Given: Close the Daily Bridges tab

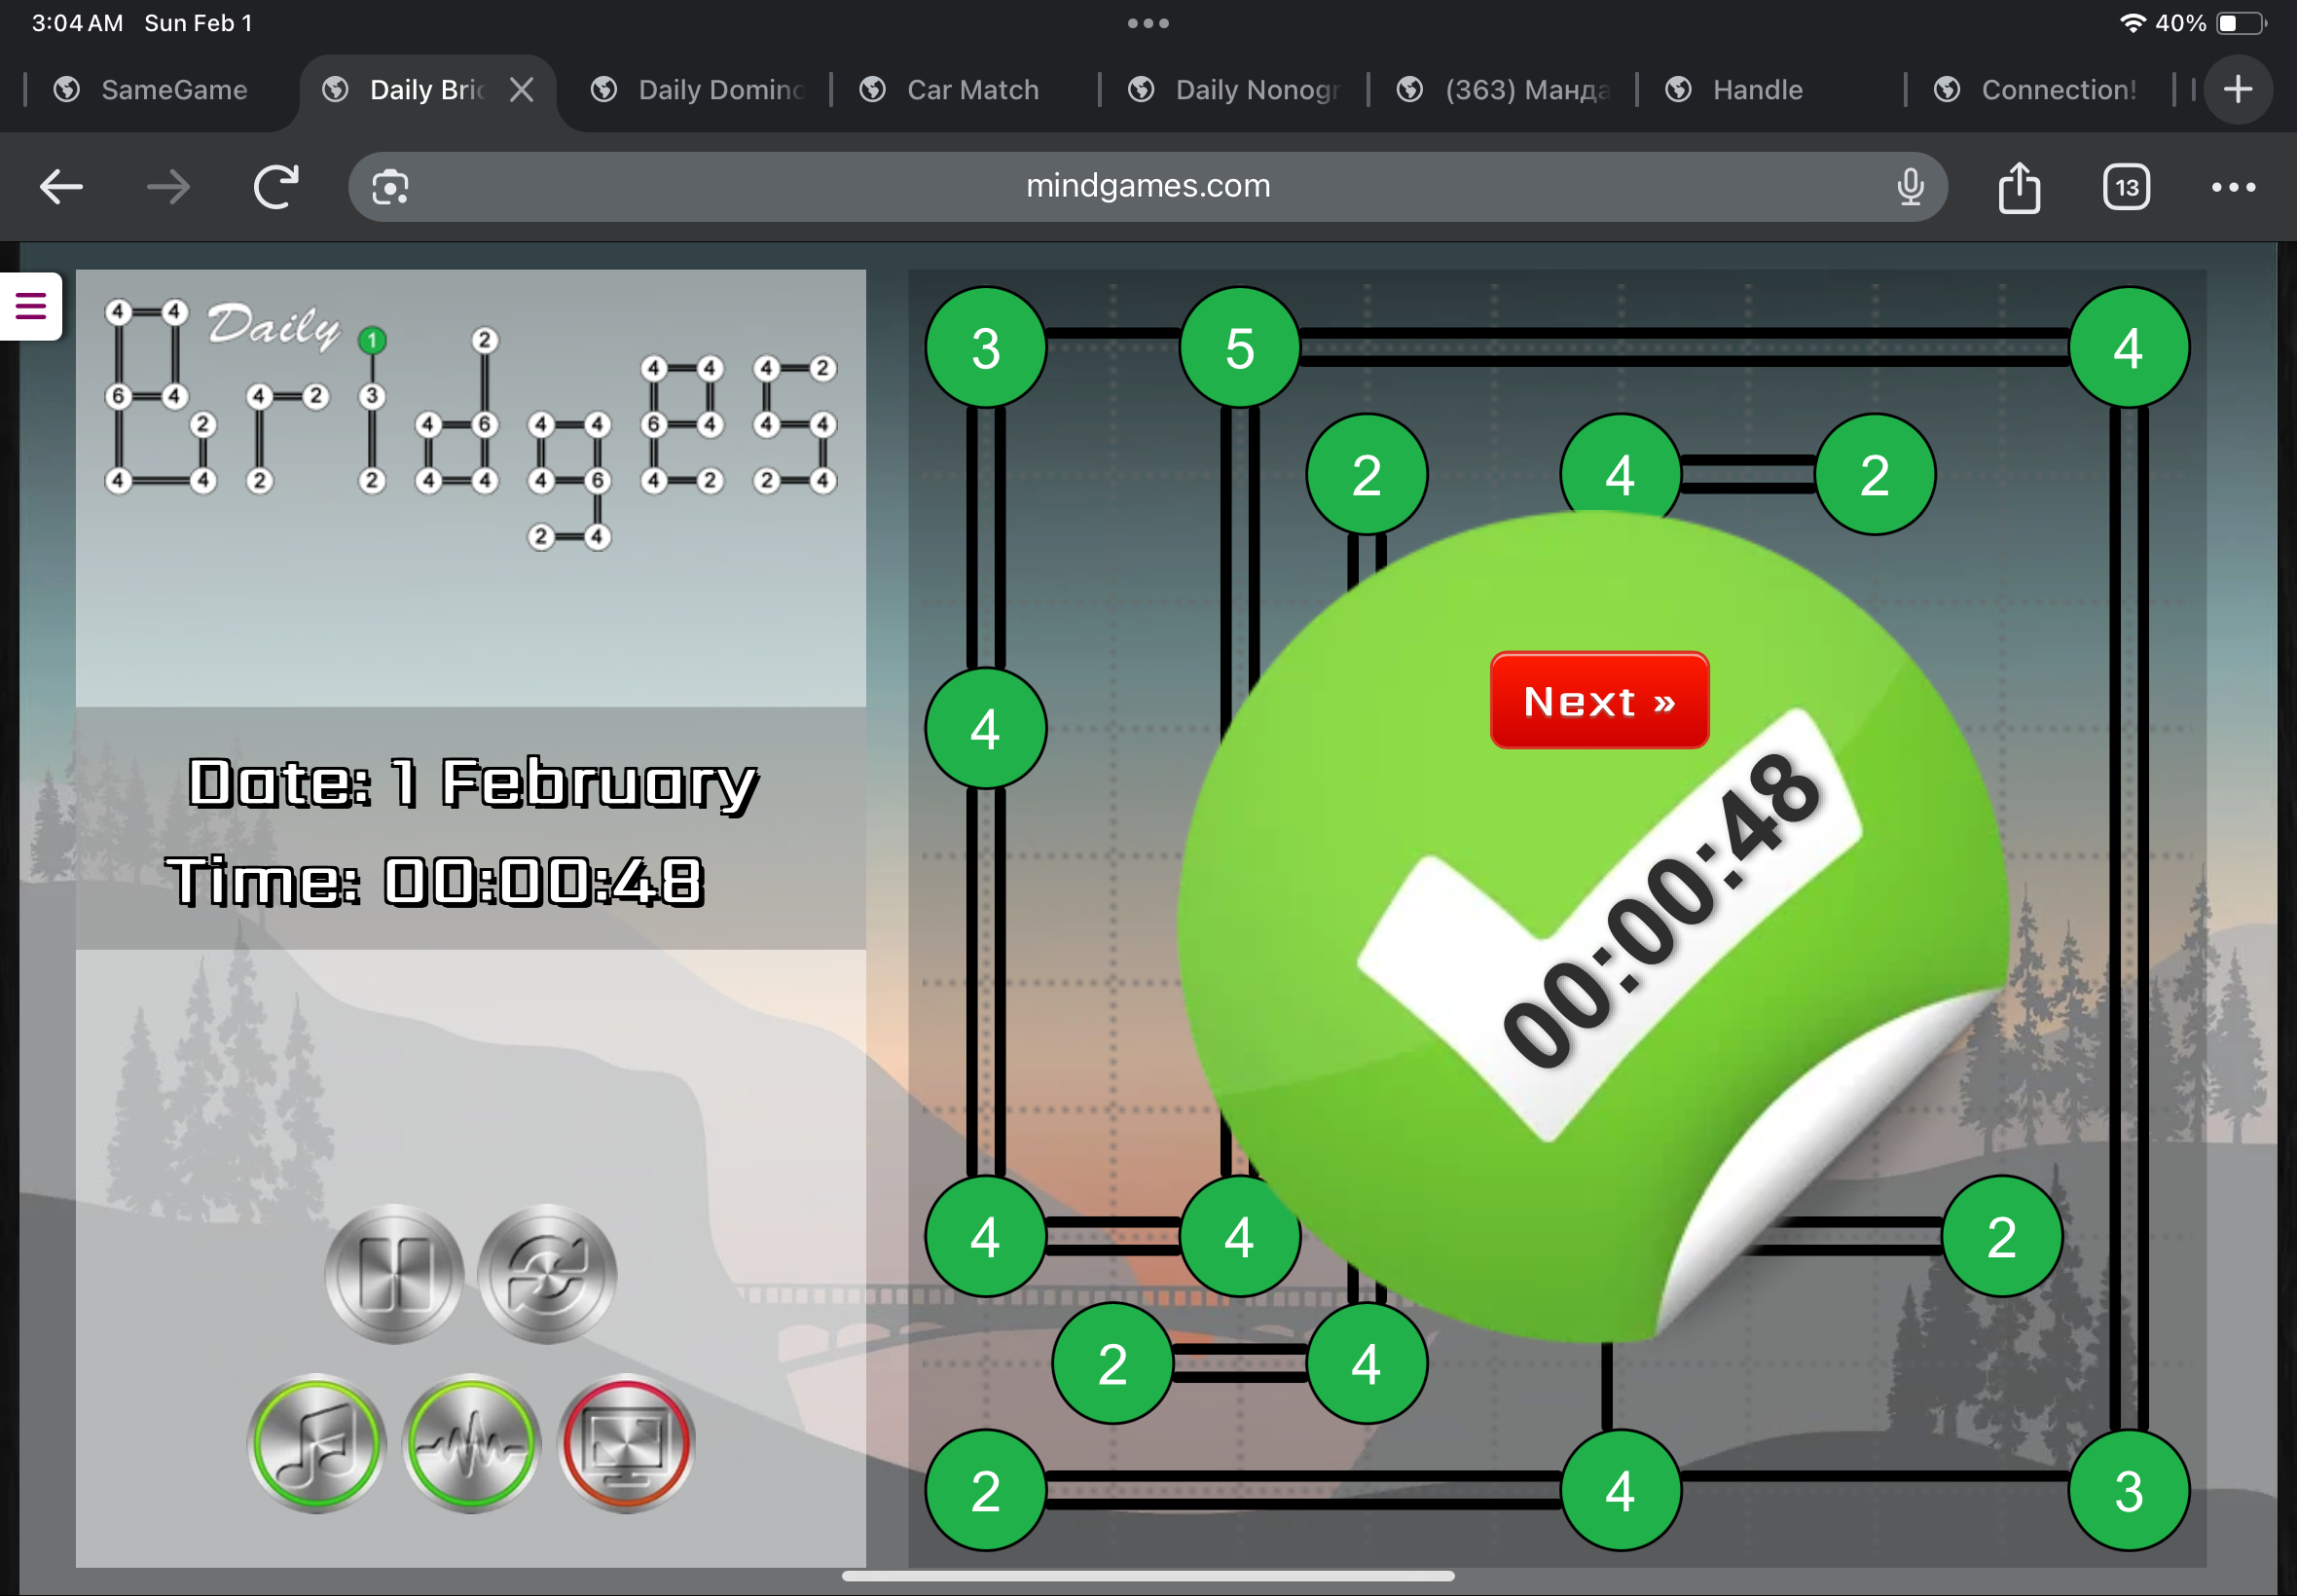Looking at the screenshot, I should (x=521, y=90).
